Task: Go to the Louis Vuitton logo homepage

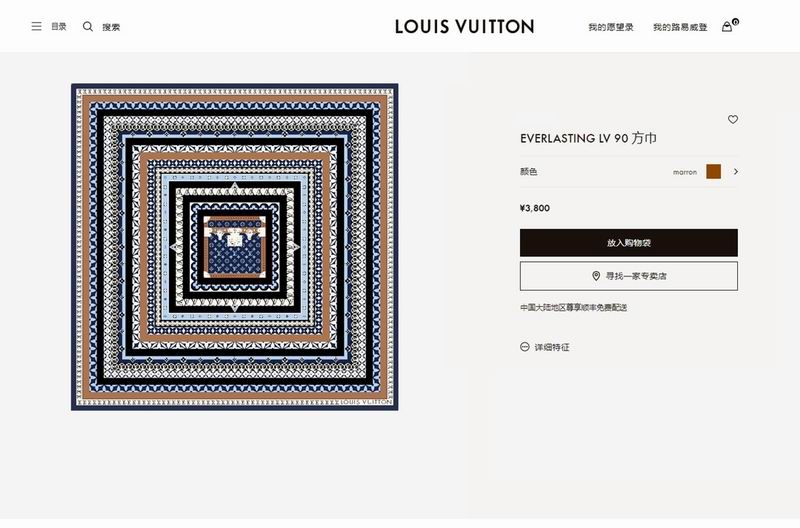Action: 464,27
